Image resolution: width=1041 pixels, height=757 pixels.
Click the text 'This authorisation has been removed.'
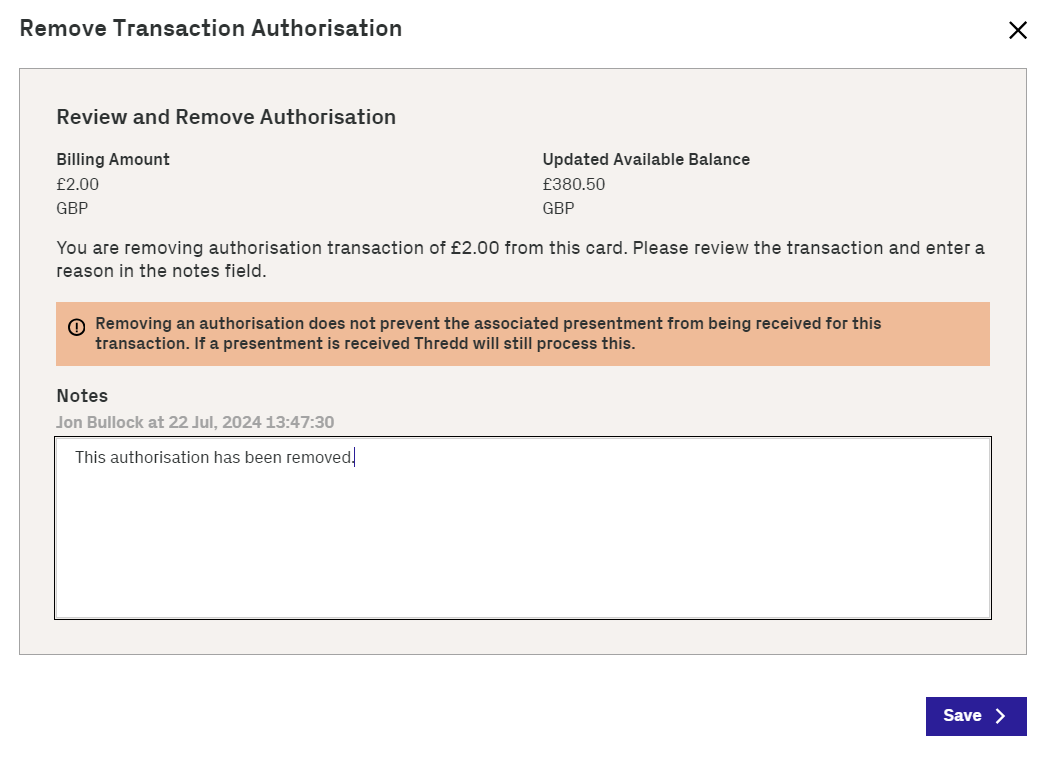214,458
